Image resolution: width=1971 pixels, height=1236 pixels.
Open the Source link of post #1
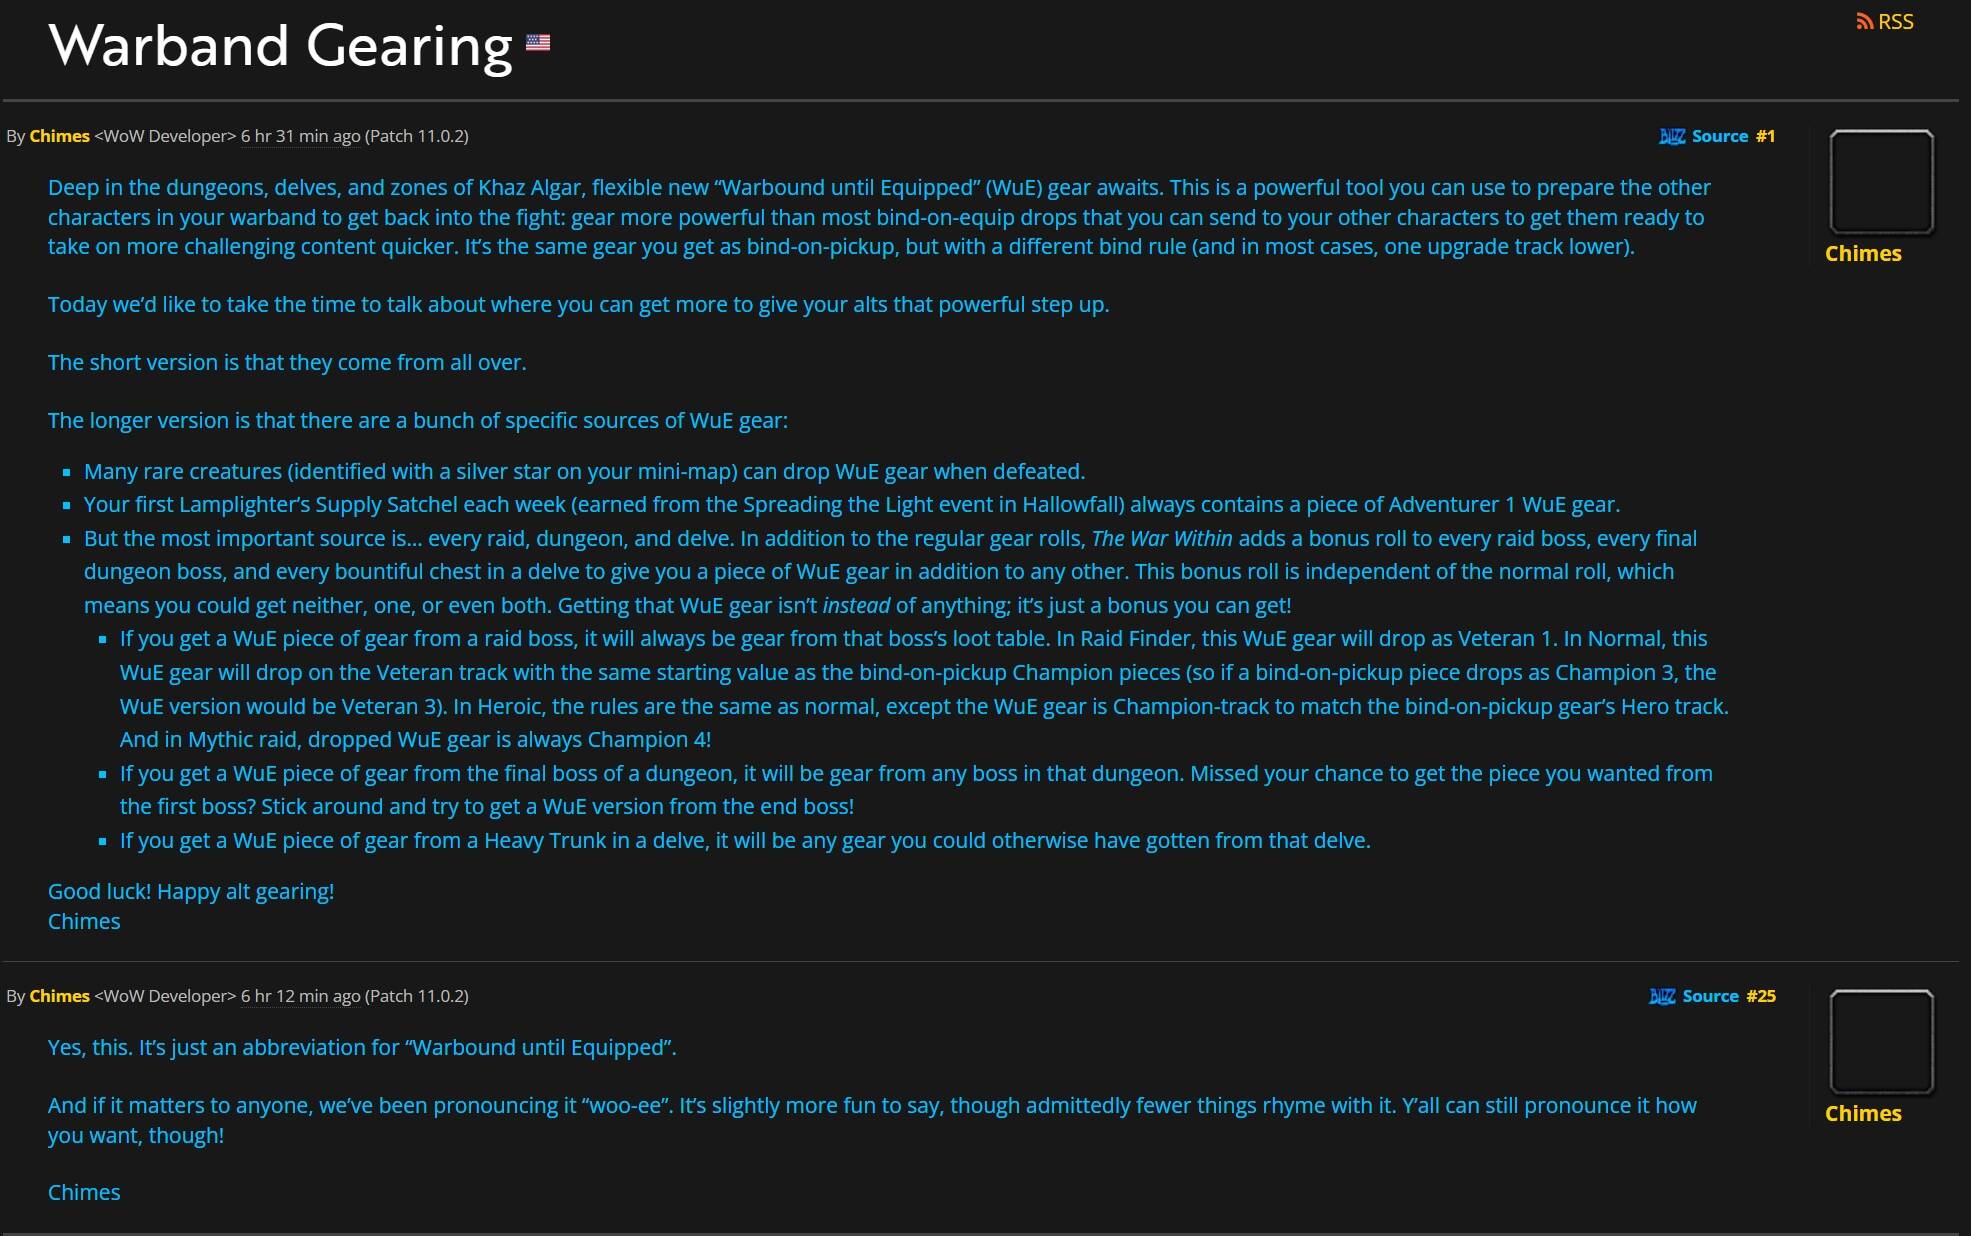pyautogui.click(x=1720, y=136)
